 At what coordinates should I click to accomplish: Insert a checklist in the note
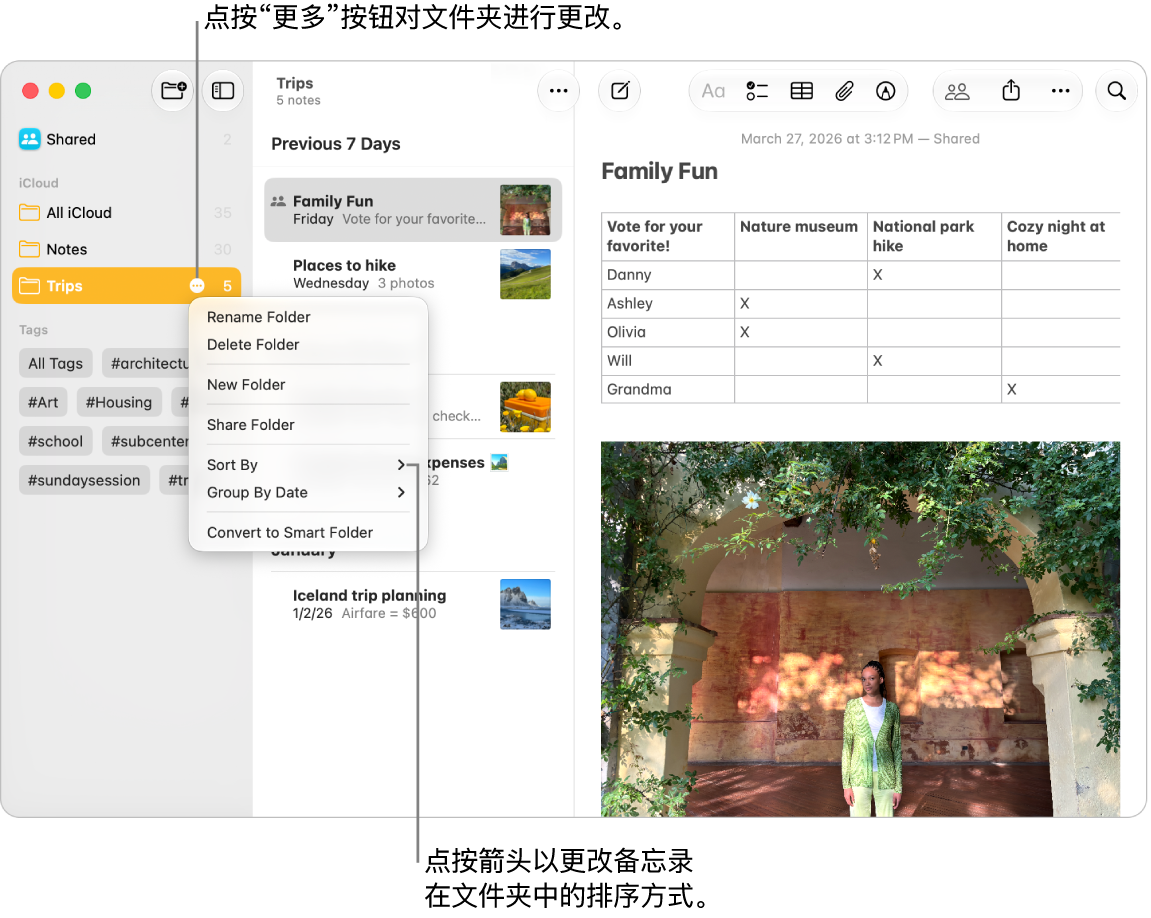757,91
